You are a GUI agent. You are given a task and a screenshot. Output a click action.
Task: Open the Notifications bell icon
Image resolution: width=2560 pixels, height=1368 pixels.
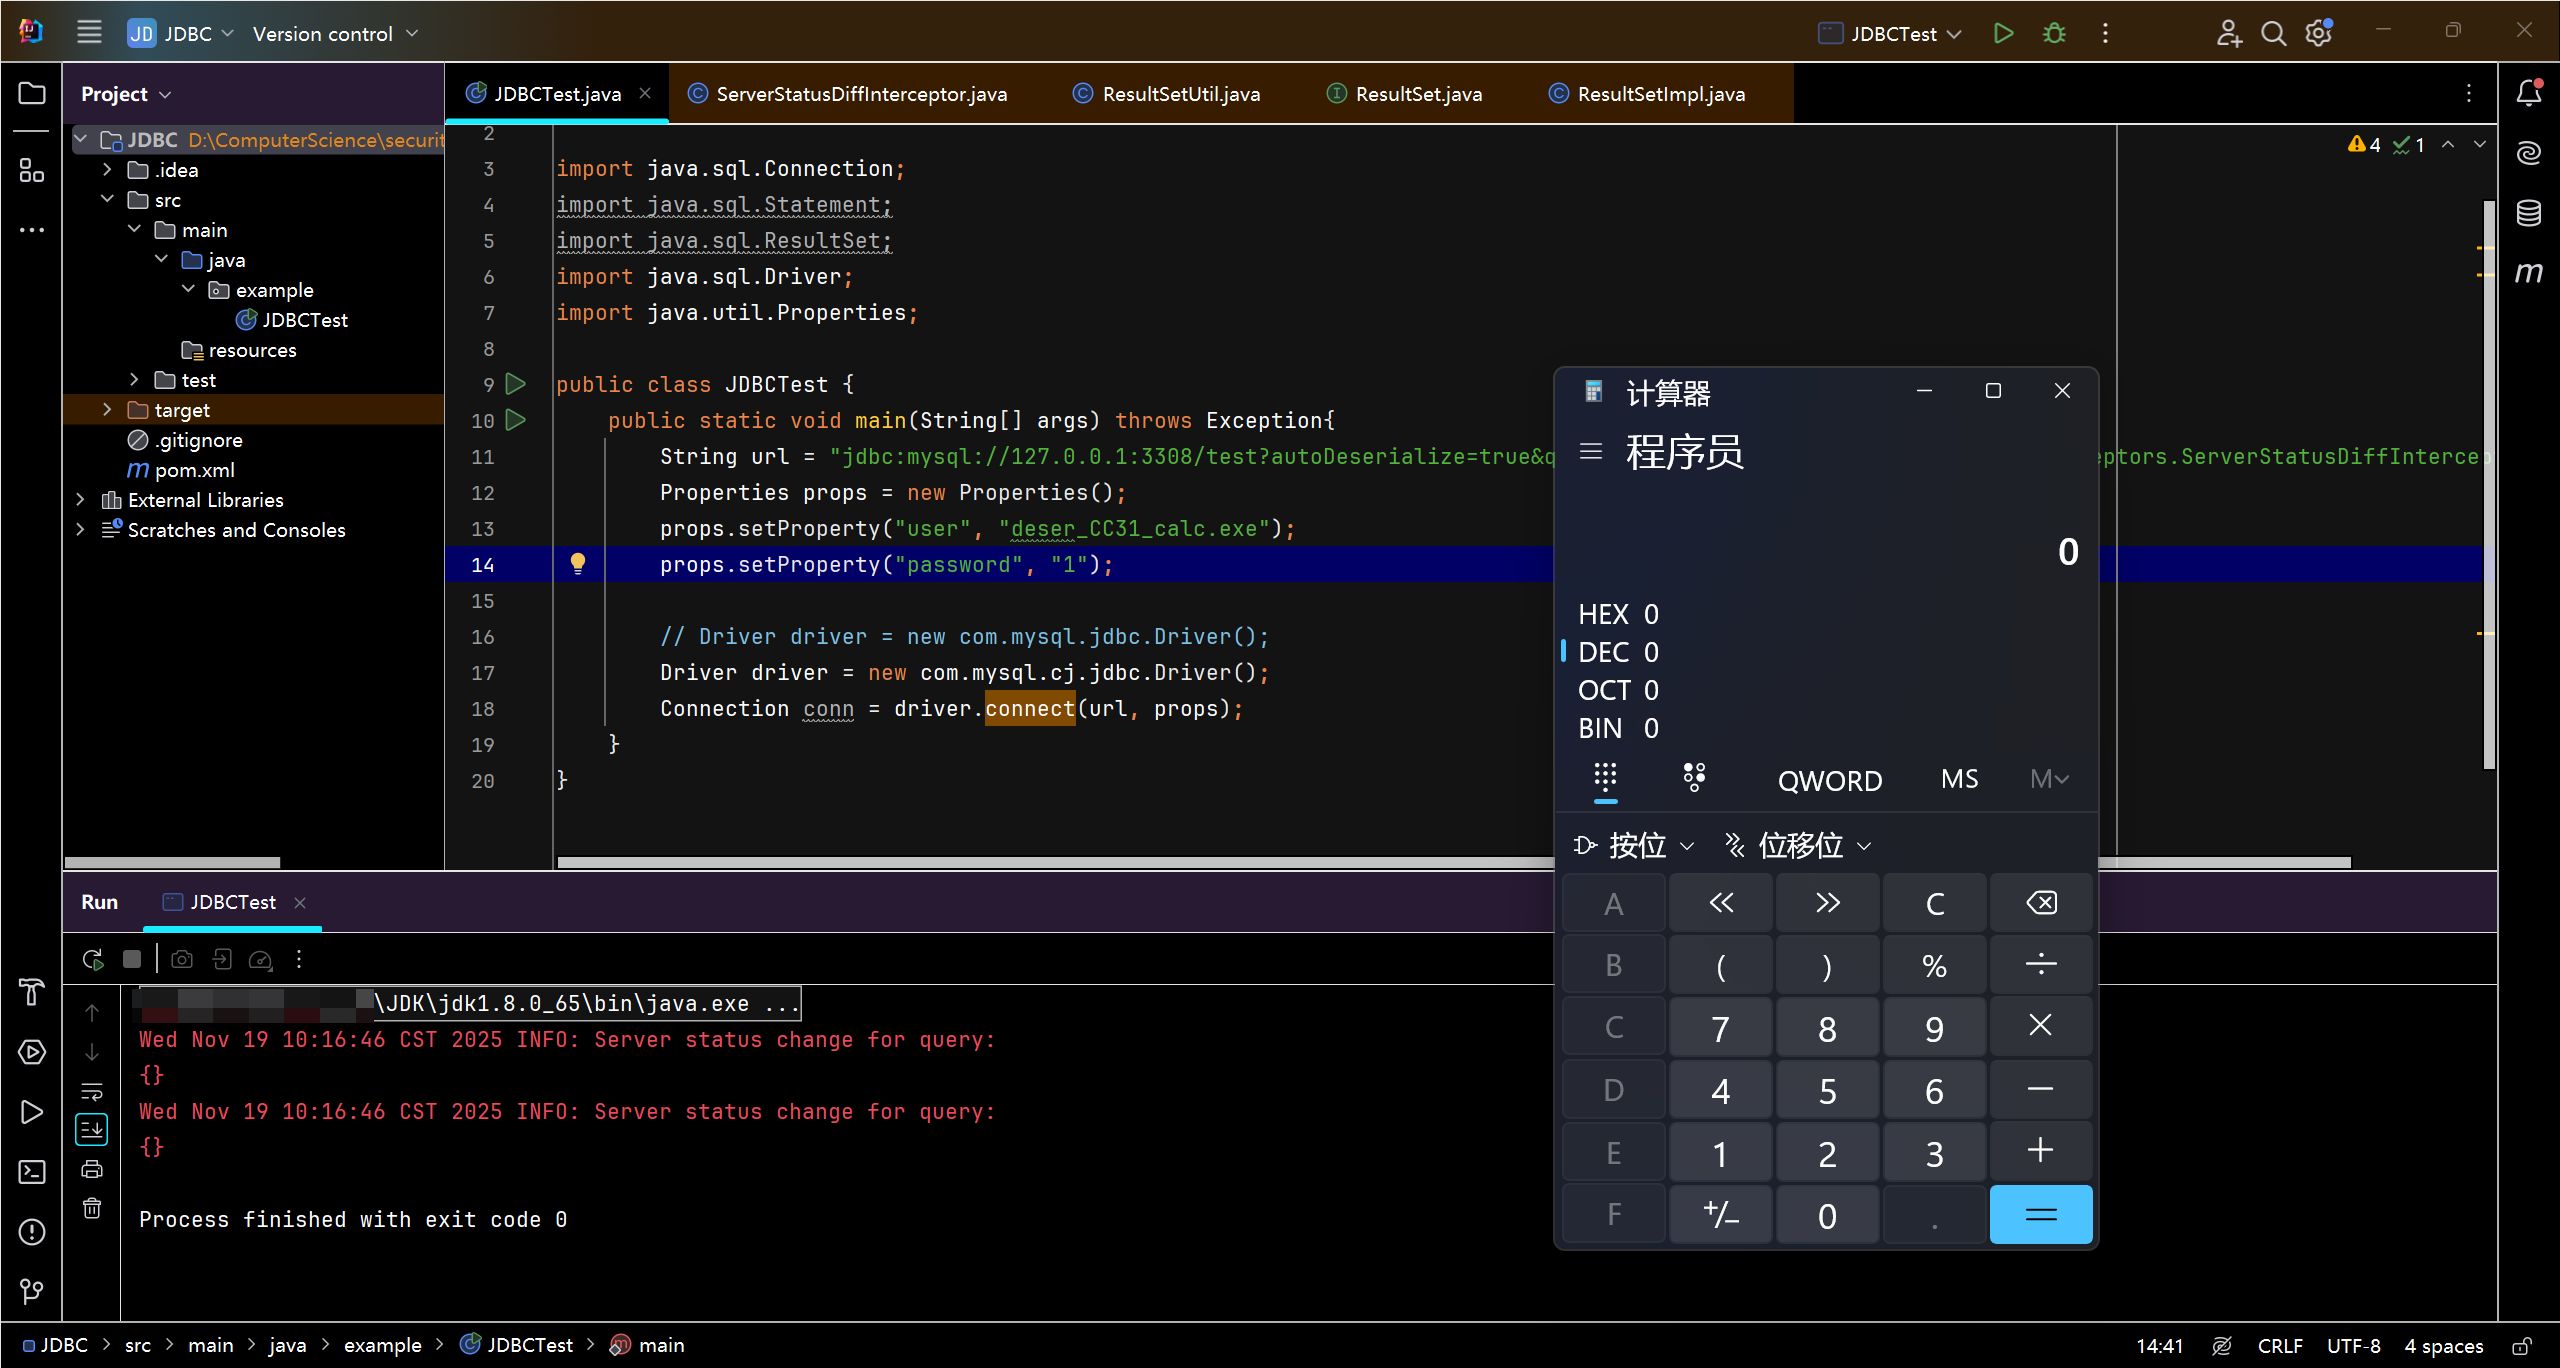coord(2529,93)
